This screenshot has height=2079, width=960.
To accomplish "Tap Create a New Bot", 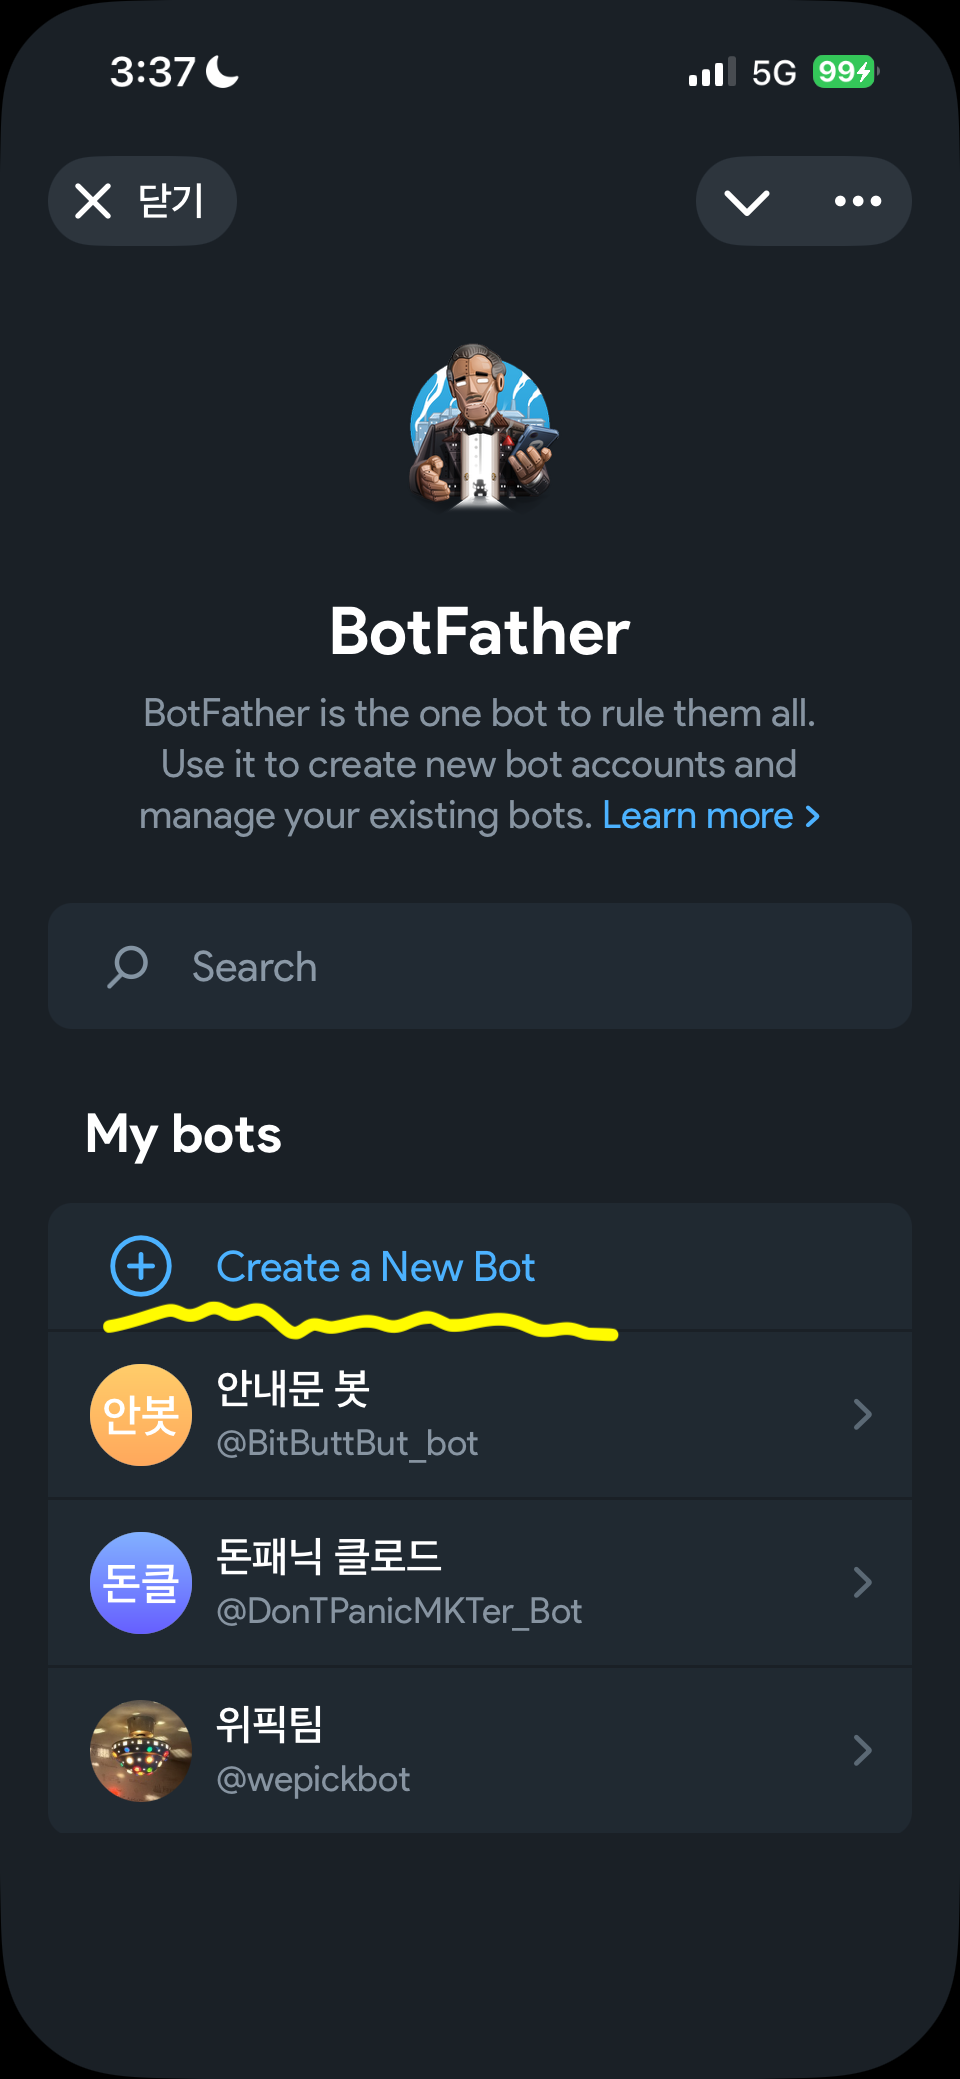I will point(375,1266).
